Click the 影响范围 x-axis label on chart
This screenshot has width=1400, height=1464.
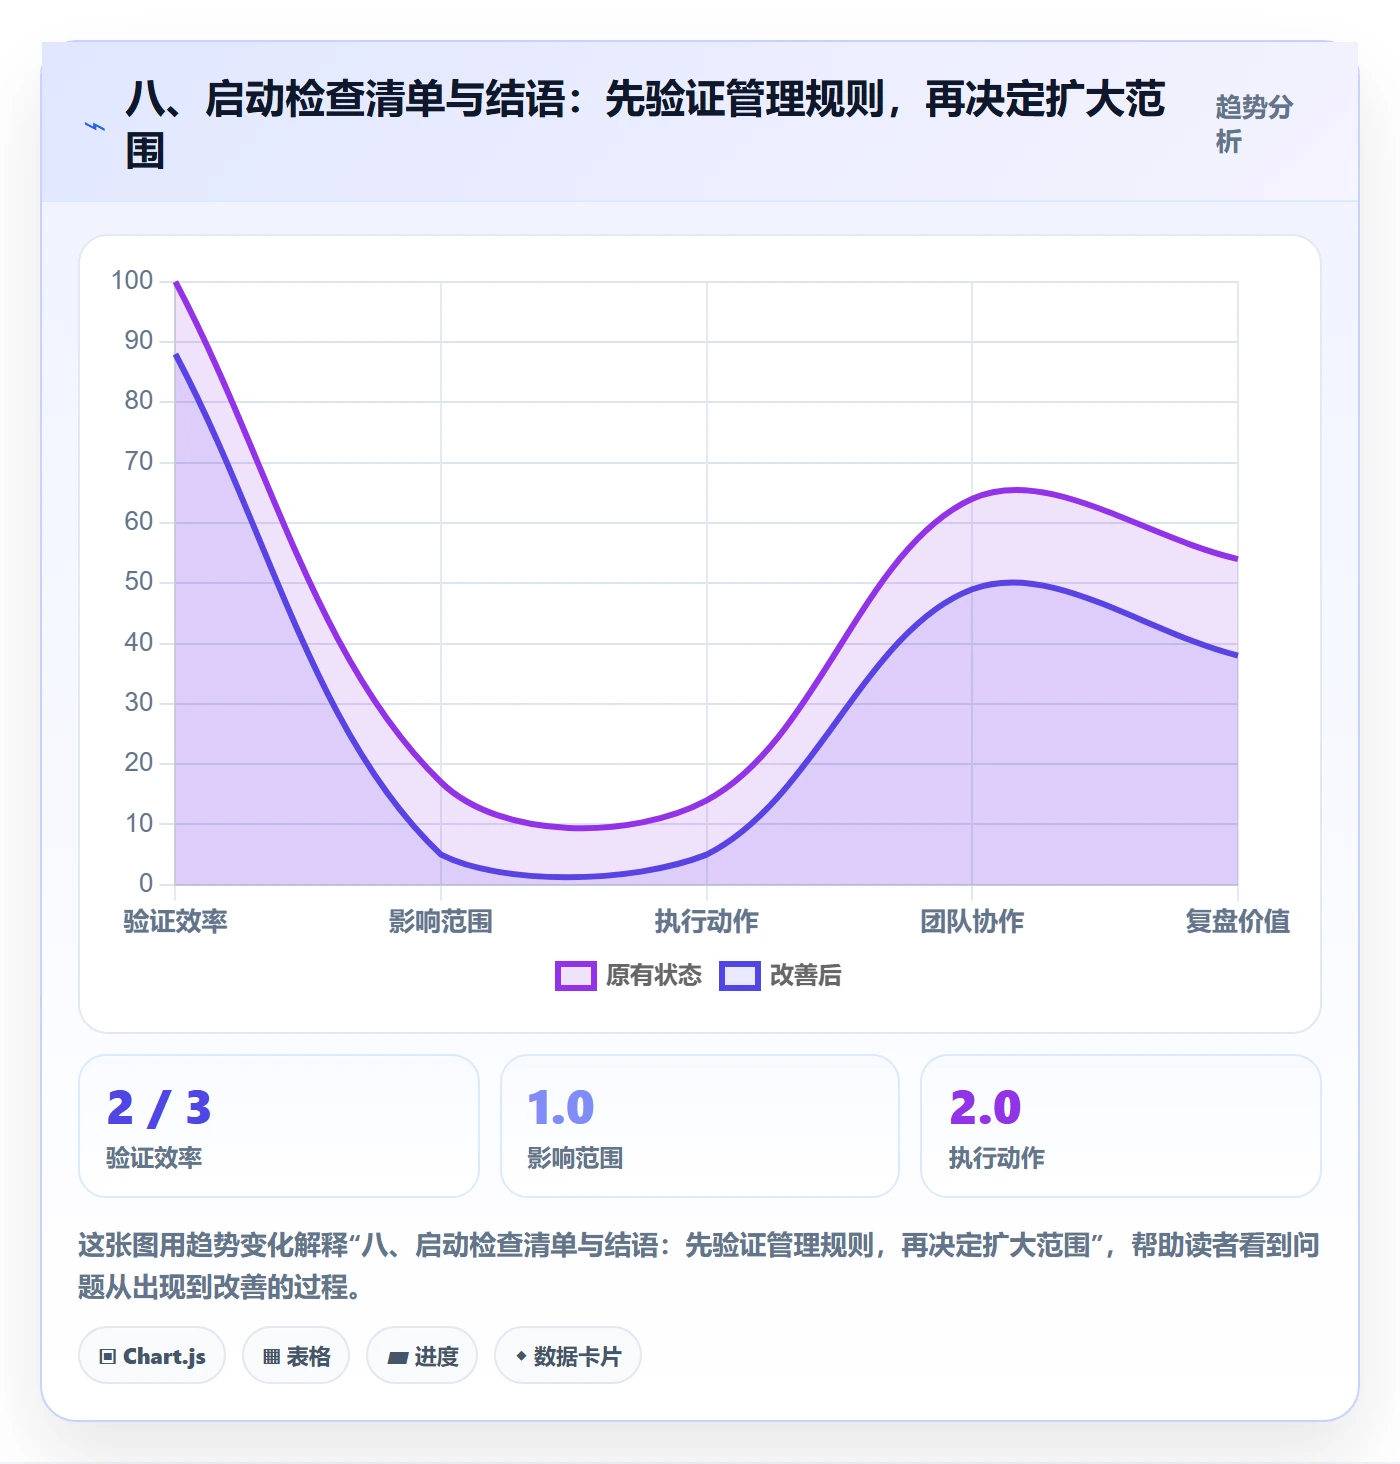[x=441, y=921]
